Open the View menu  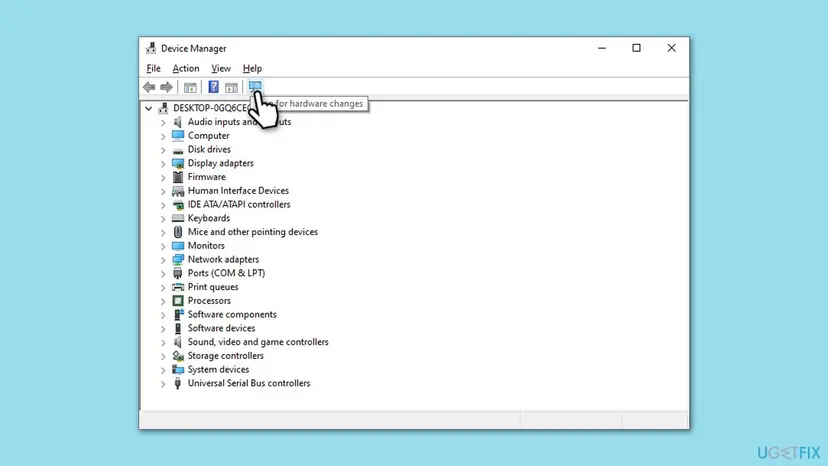(221, 68)
